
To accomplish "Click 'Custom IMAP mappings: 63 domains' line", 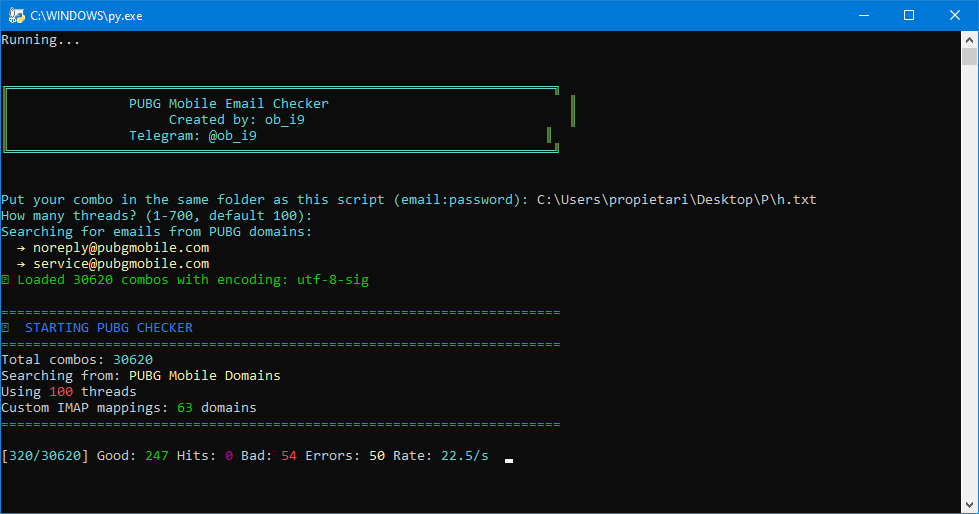I will 129,408.
